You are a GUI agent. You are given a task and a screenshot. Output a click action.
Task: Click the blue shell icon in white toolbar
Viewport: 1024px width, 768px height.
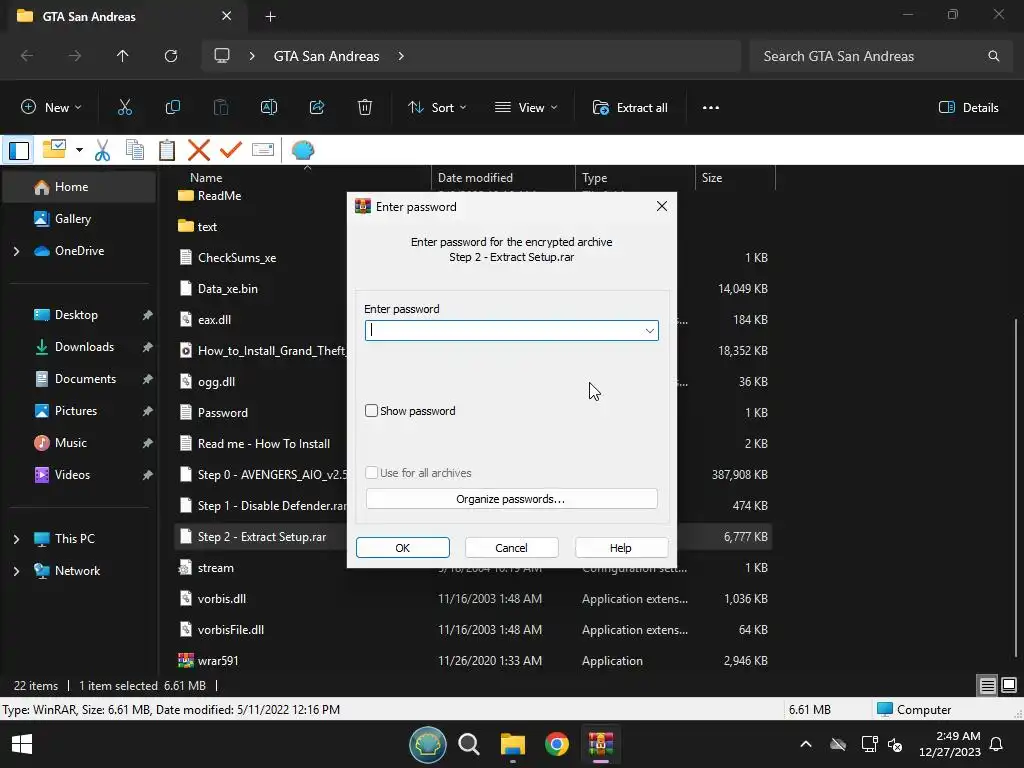[x=302, y=150]
